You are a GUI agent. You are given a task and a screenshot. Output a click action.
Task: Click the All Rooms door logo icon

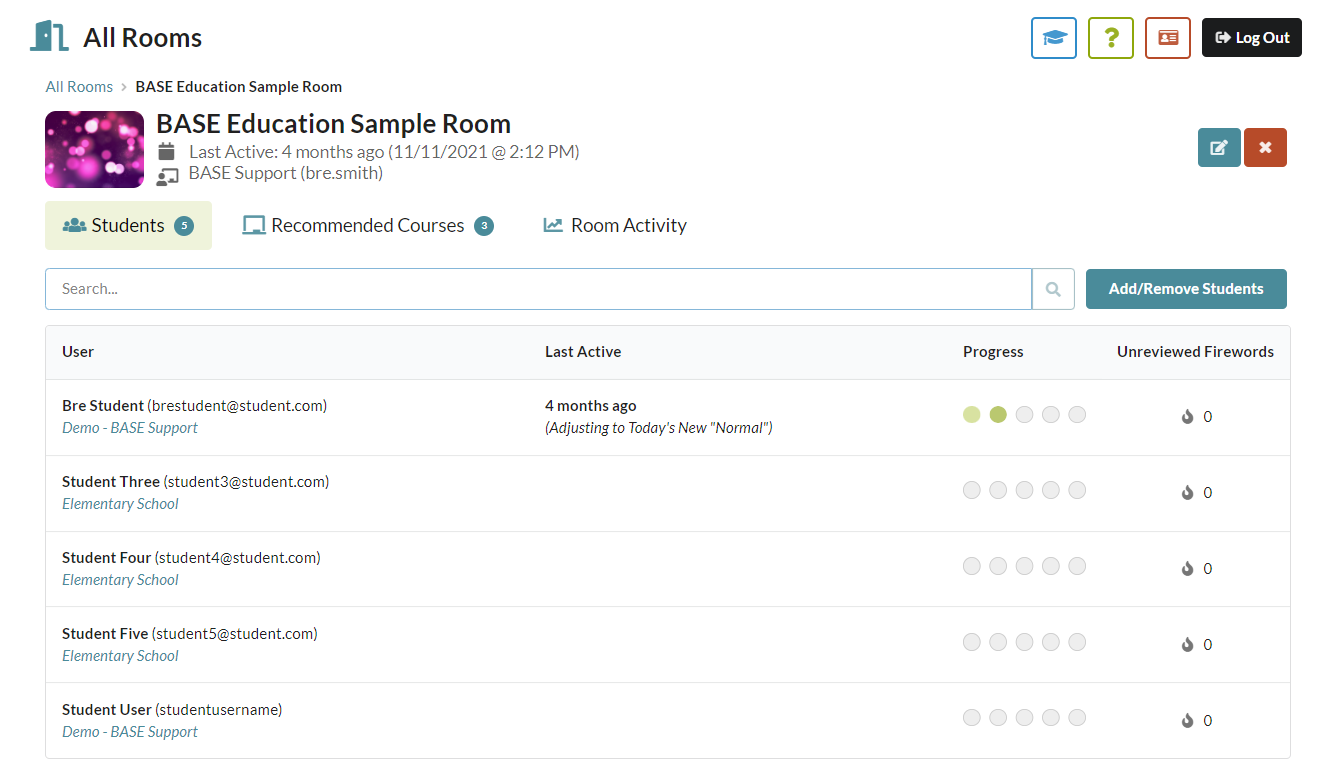[49, 37]
